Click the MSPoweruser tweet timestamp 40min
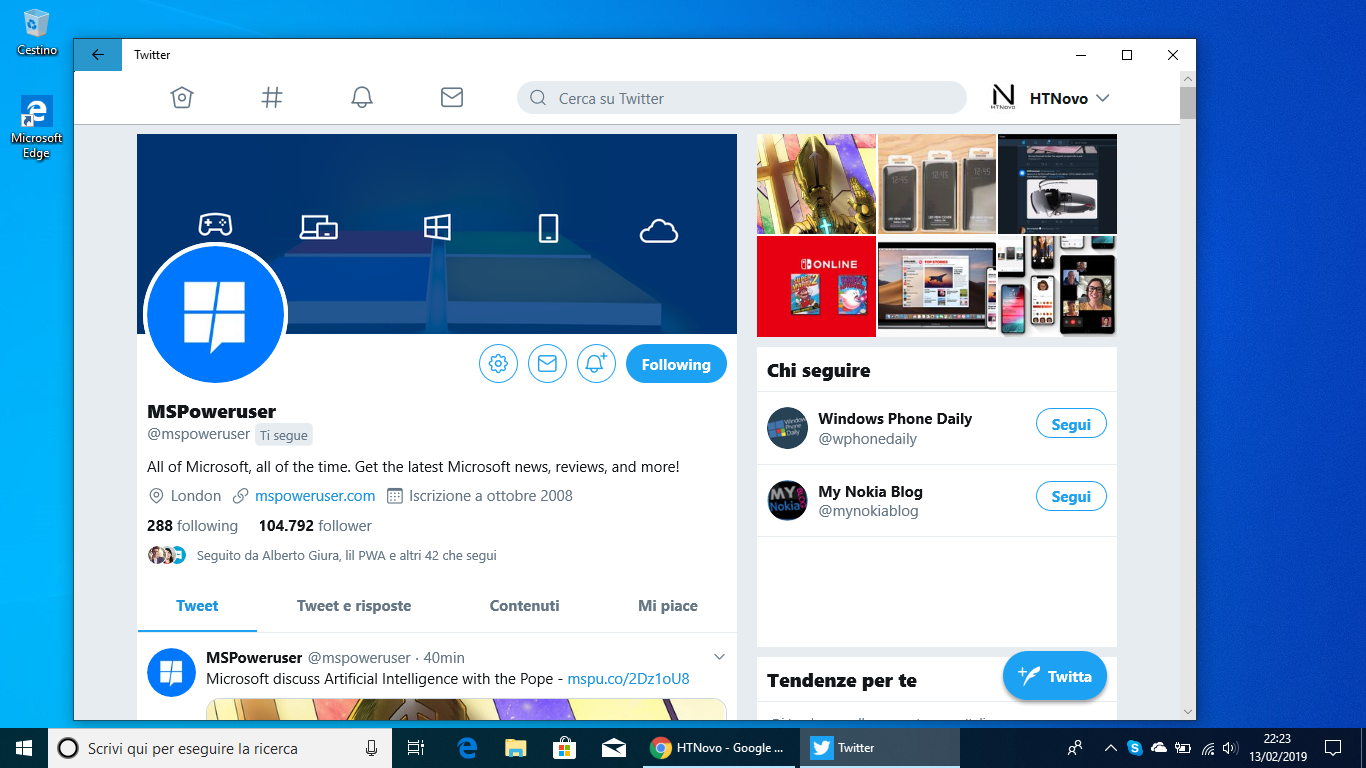1366x768 pixels. tap(444, 658)
